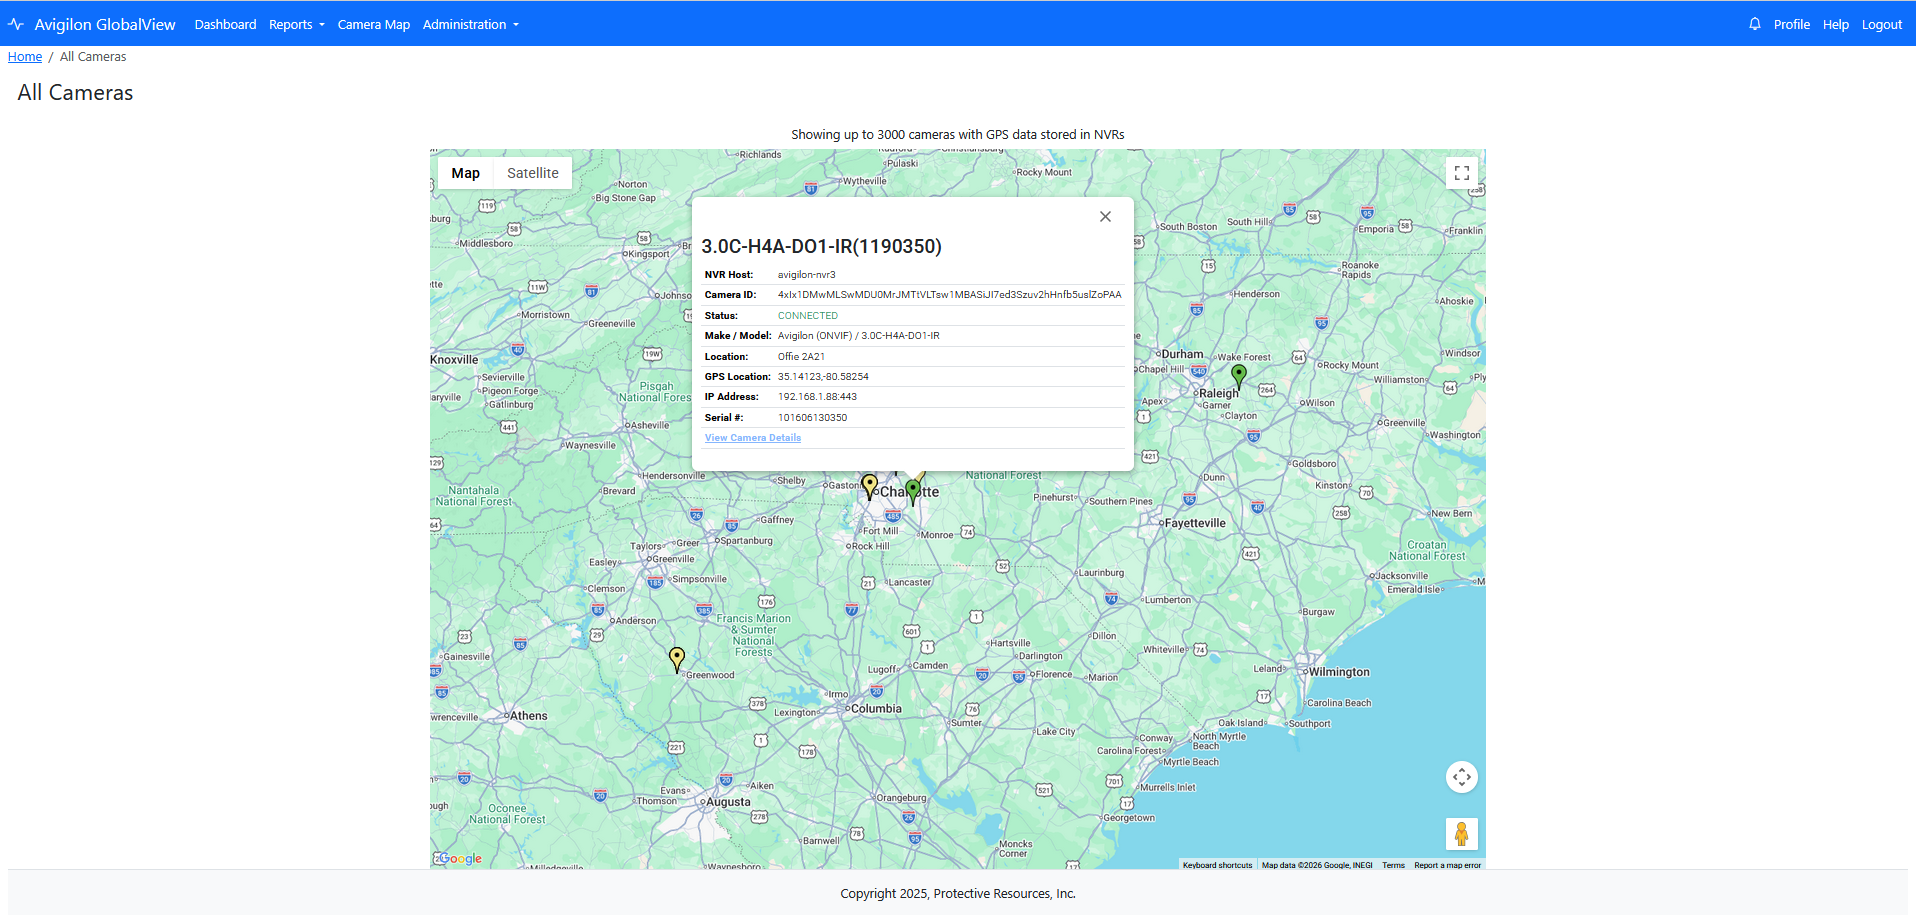Viewport: 1916px width, 920px height.
Task: Click the Copyright 2025 Protective Resources footer
Action: point(958,894)
